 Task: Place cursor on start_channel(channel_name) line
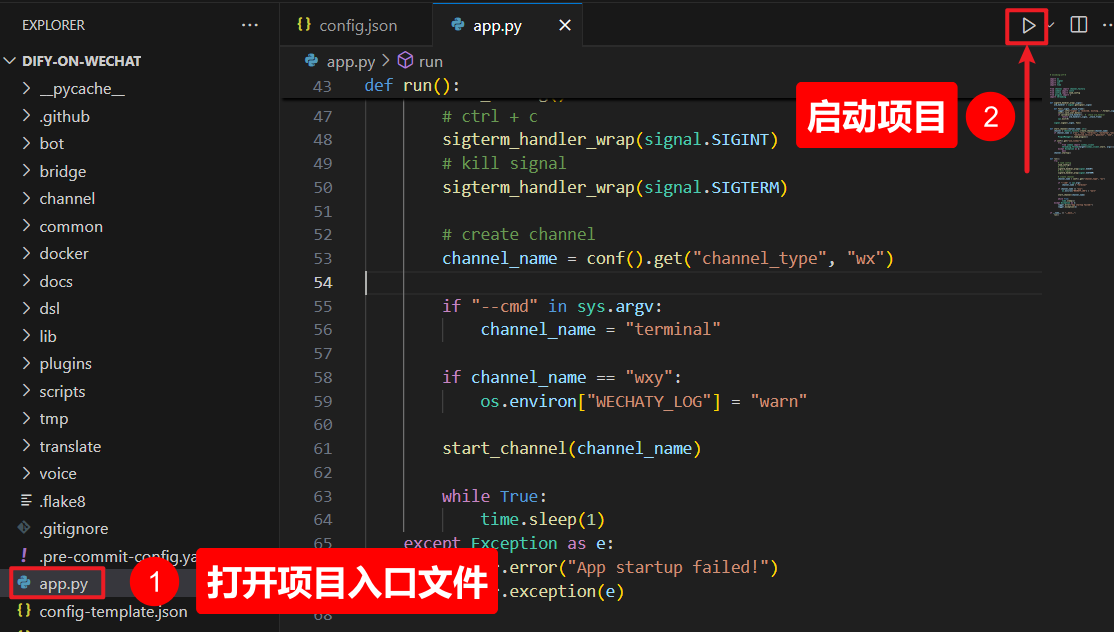pos(571,449)
